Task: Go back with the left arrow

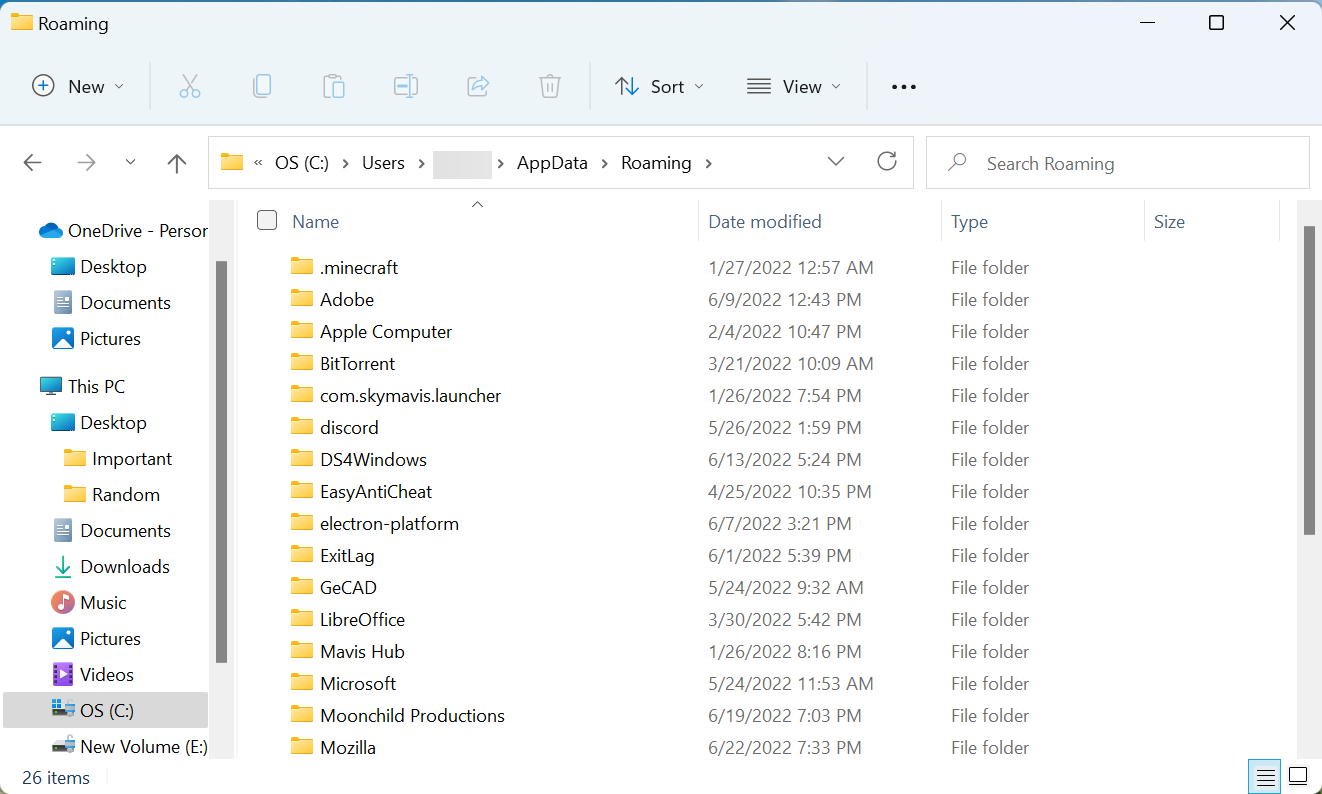Action: pos(33,163)
